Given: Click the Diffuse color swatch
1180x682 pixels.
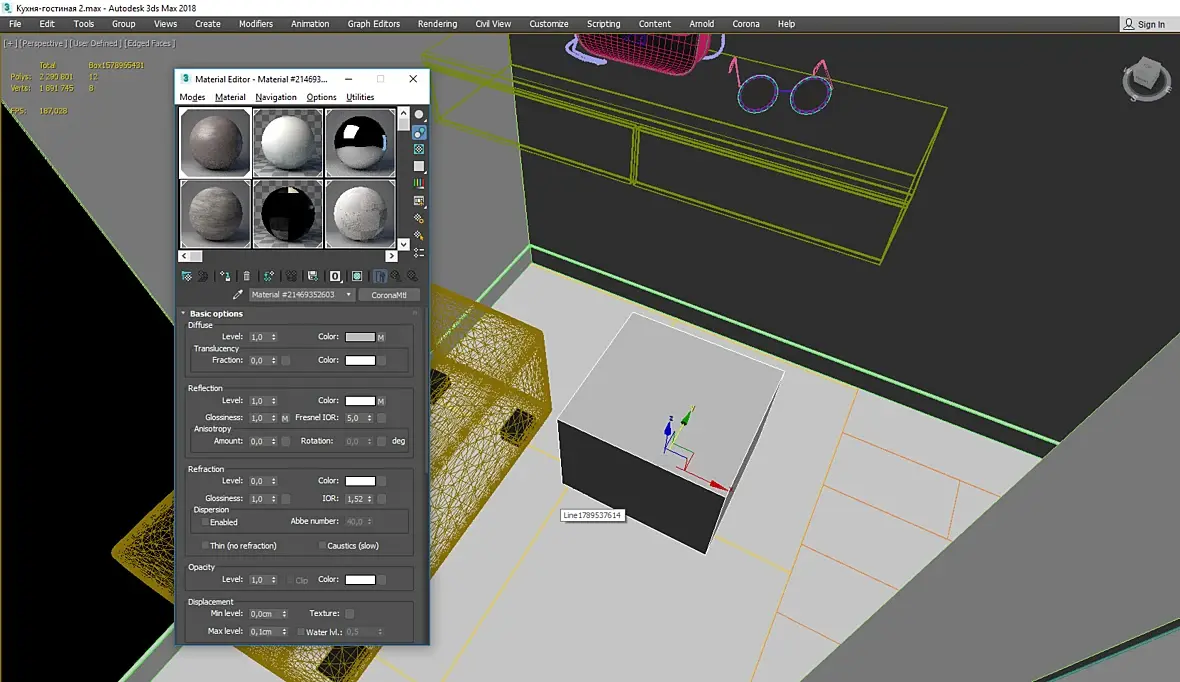Looking at the screenshot, I should [360, 337].
